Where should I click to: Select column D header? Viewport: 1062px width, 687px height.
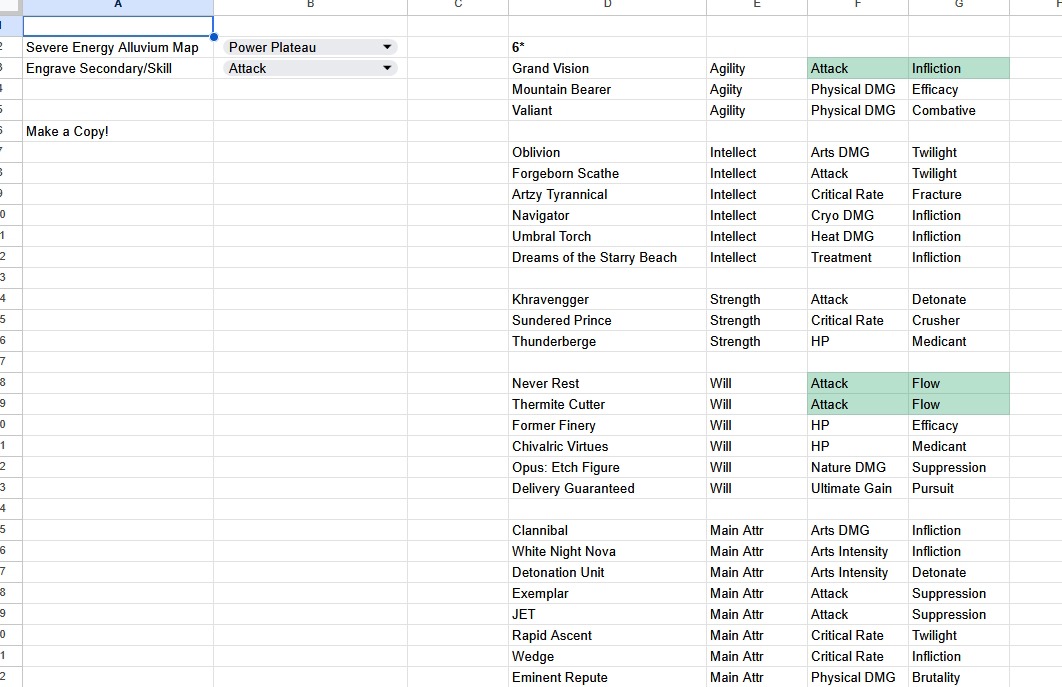tap(608, 5)
